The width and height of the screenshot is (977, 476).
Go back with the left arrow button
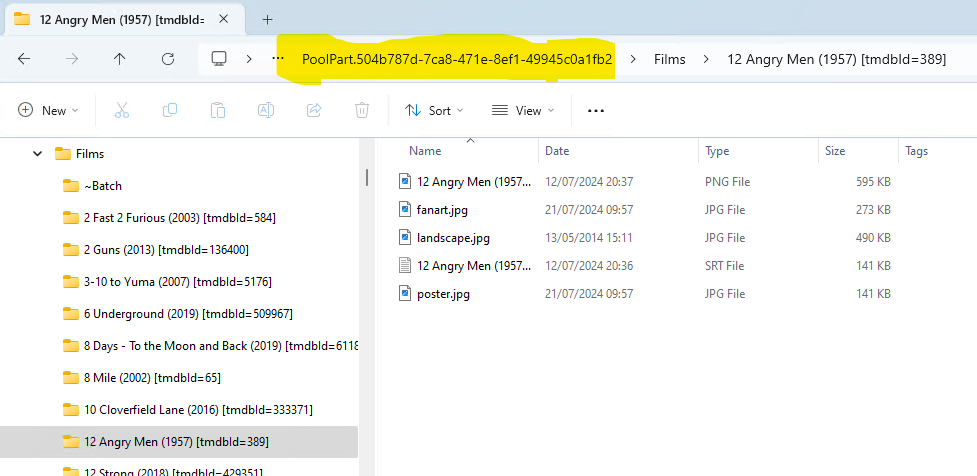coord(24,59)
